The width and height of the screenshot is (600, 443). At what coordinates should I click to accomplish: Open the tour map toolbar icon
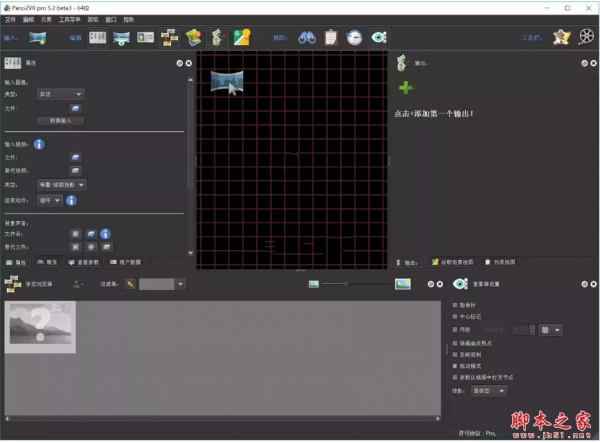(194, 37)
